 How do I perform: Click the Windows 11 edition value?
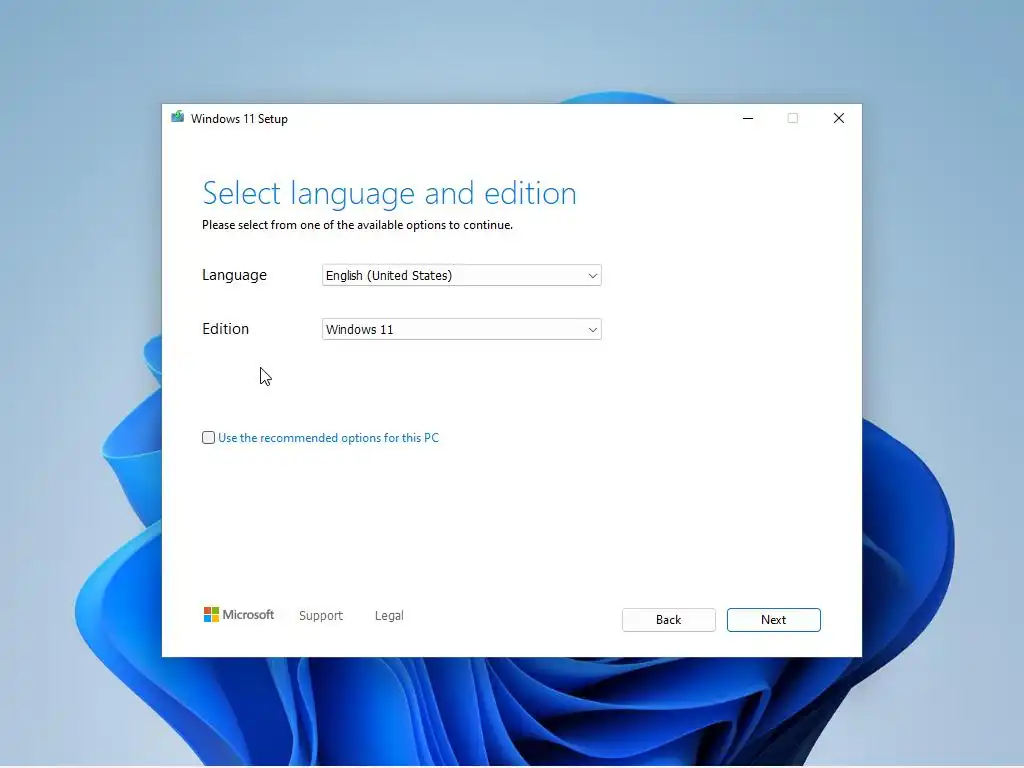coord(360,330)
